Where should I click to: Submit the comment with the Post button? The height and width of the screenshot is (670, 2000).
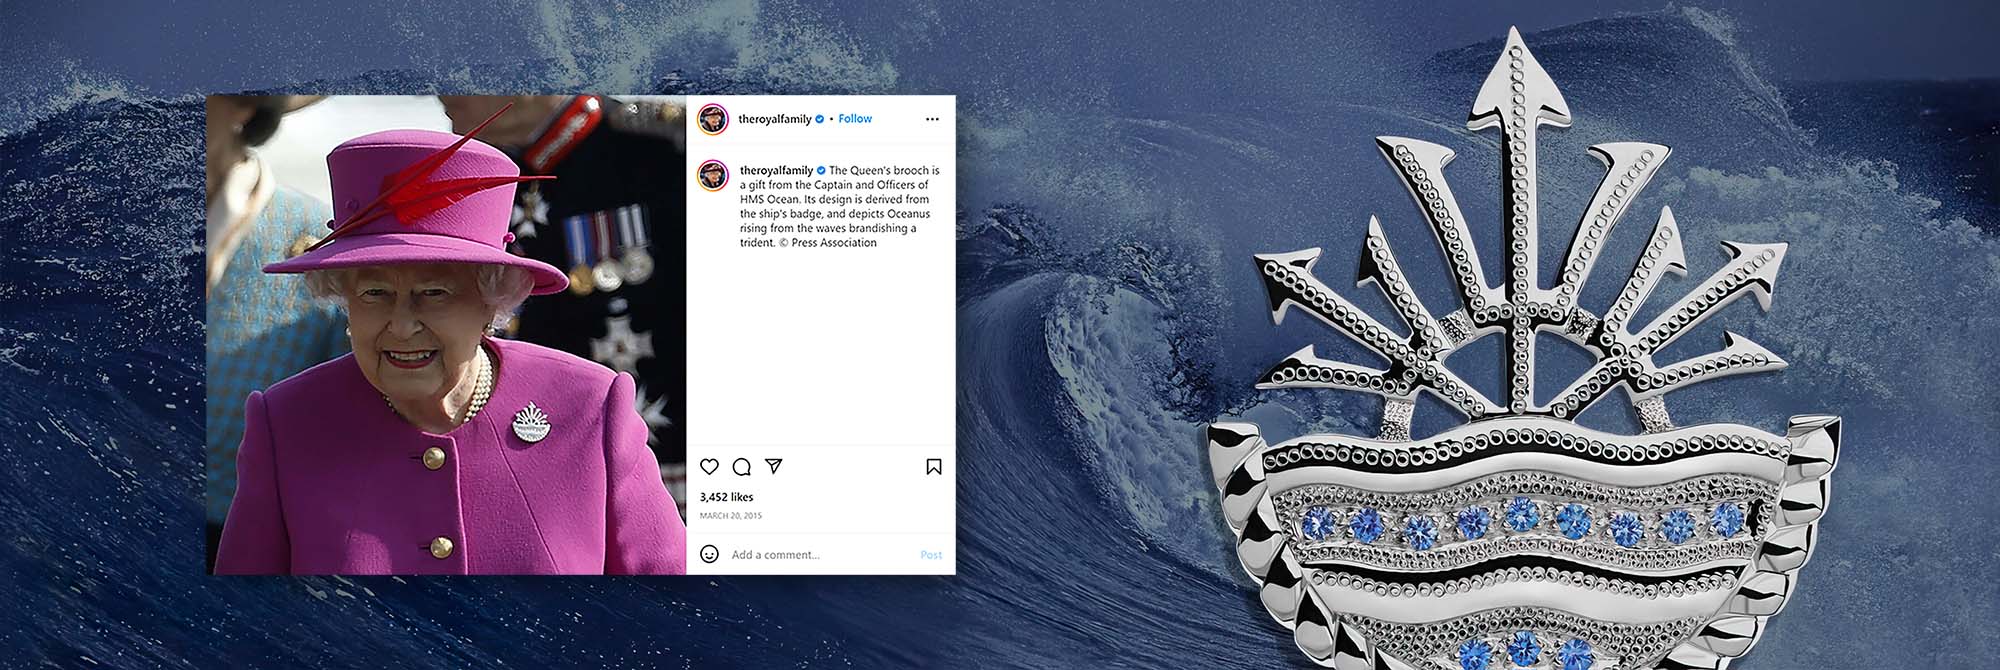pyautogui.click(x=931, y=555)
